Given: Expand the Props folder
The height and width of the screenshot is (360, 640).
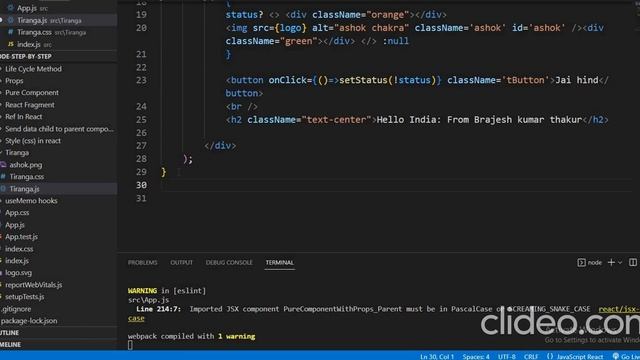Looking at the screenshot, I should coord(14,80).
